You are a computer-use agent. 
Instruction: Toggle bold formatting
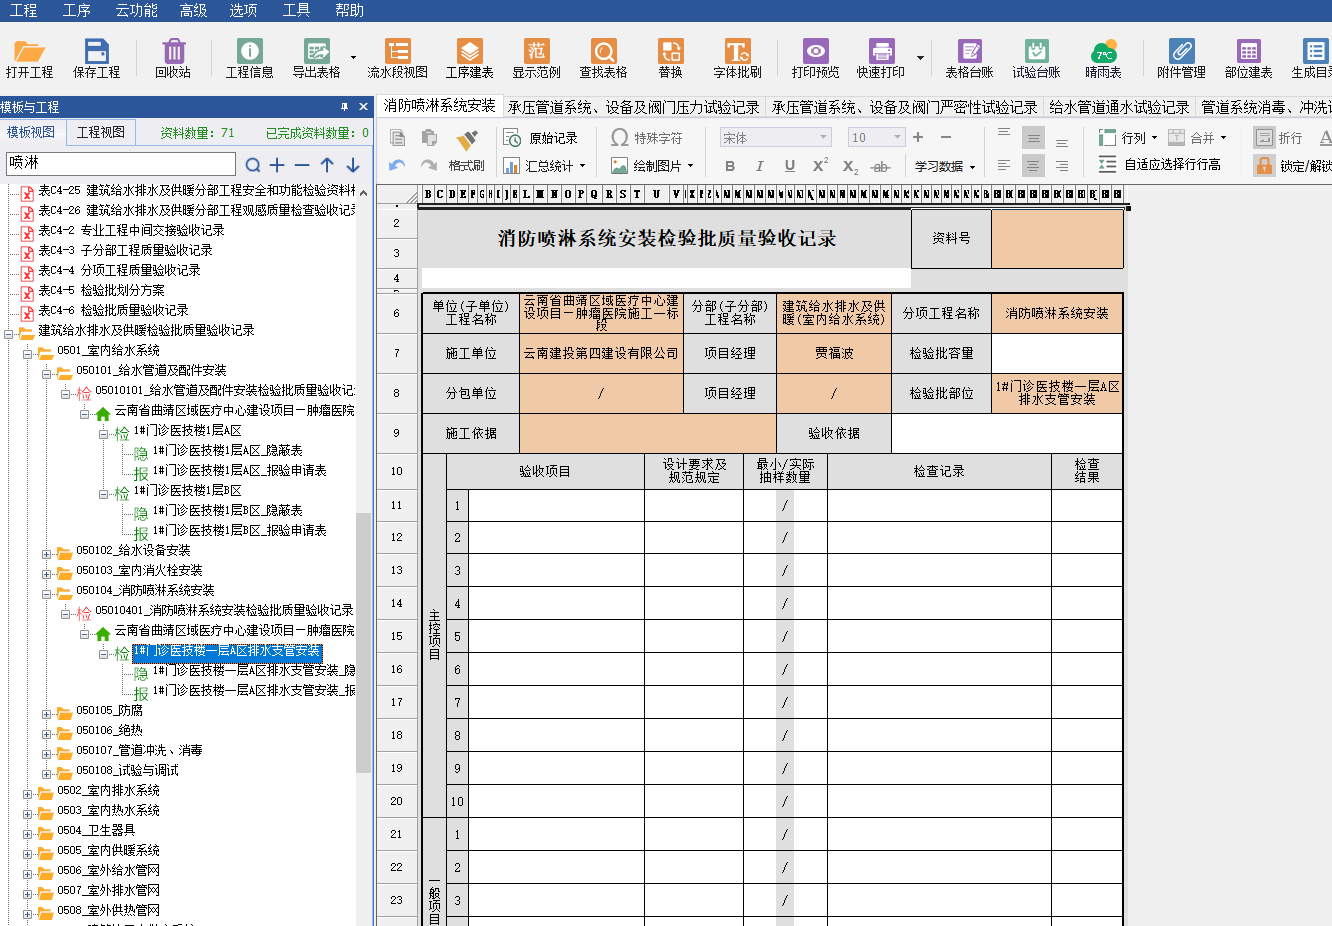coord(730,166)
